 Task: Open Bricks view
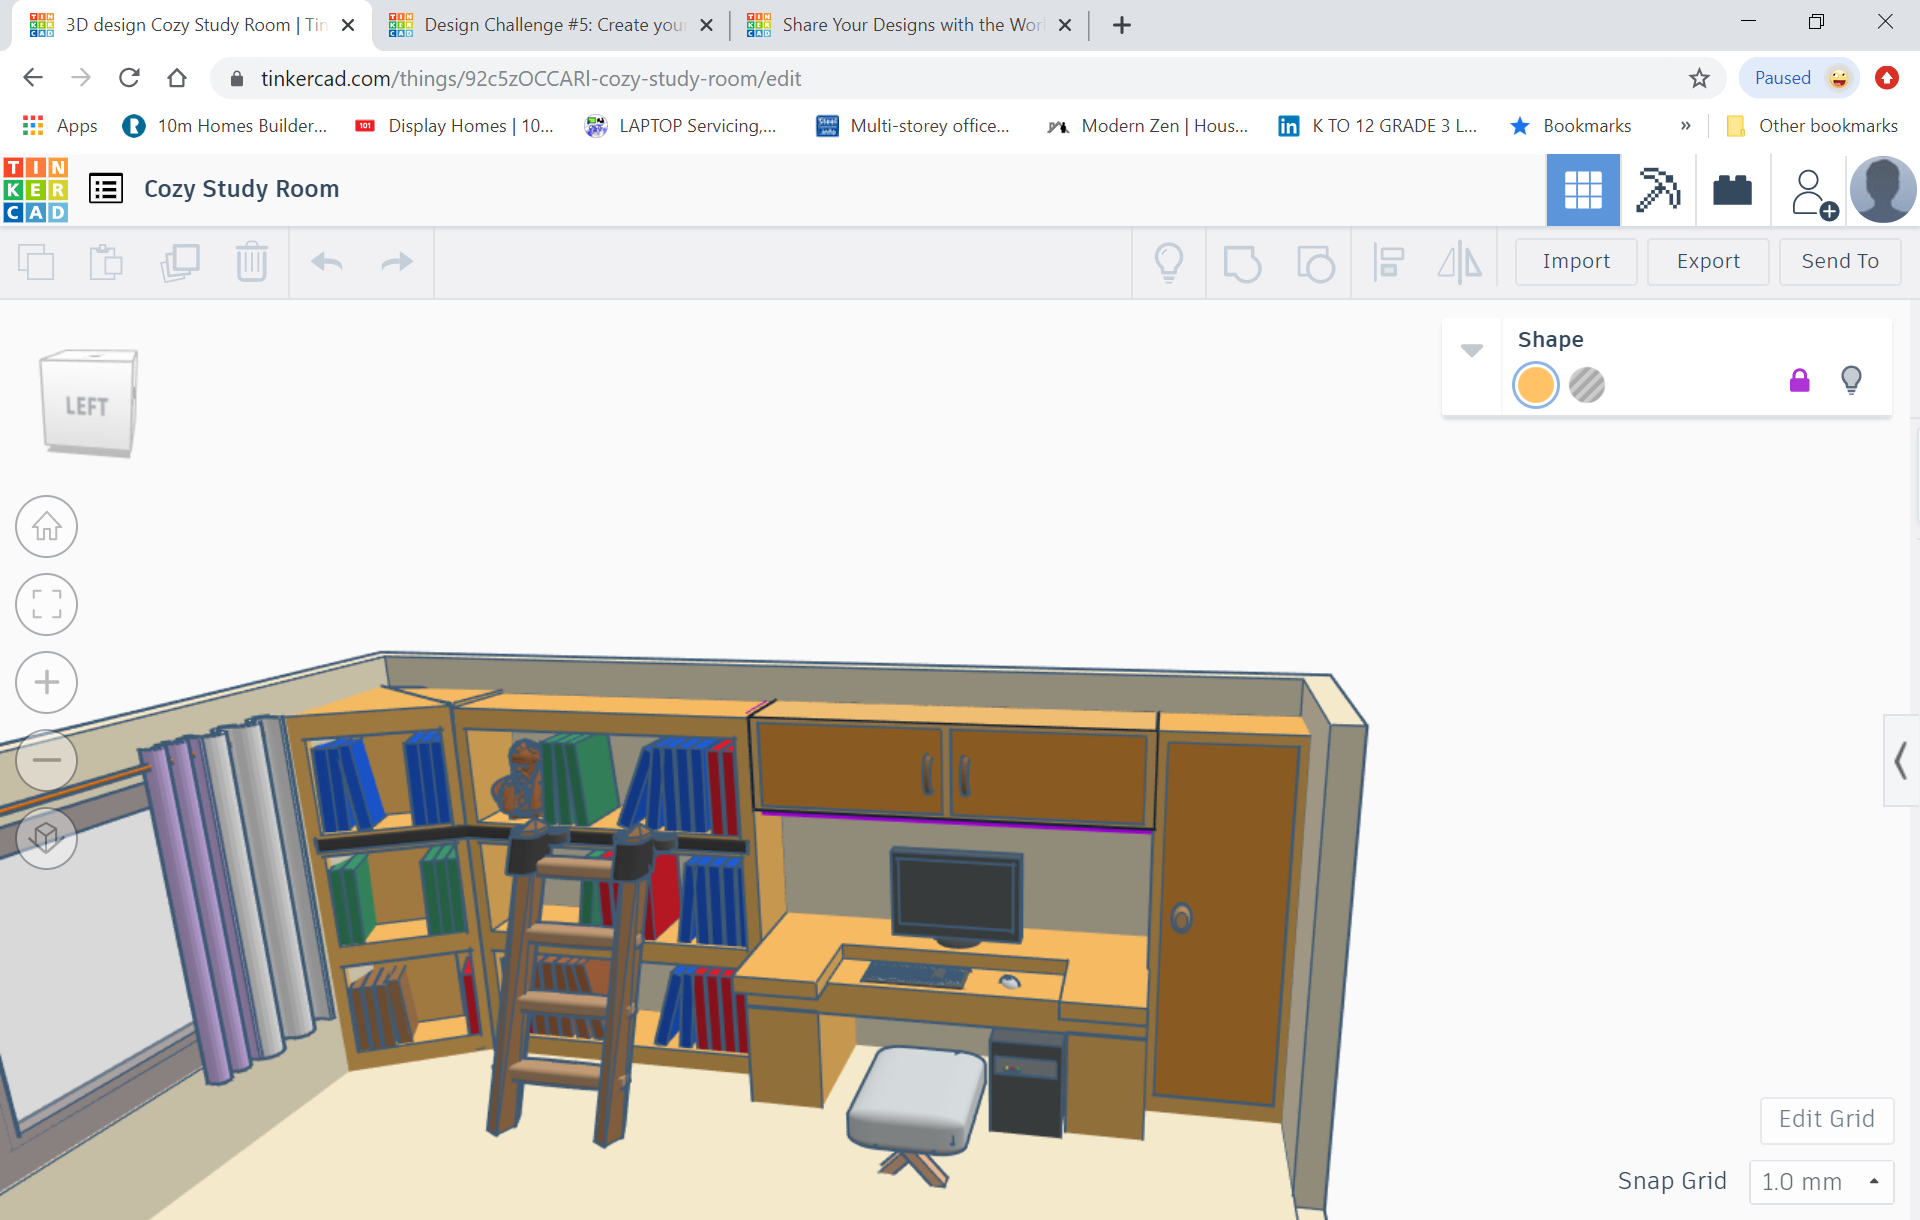(x=1731, y=189)
